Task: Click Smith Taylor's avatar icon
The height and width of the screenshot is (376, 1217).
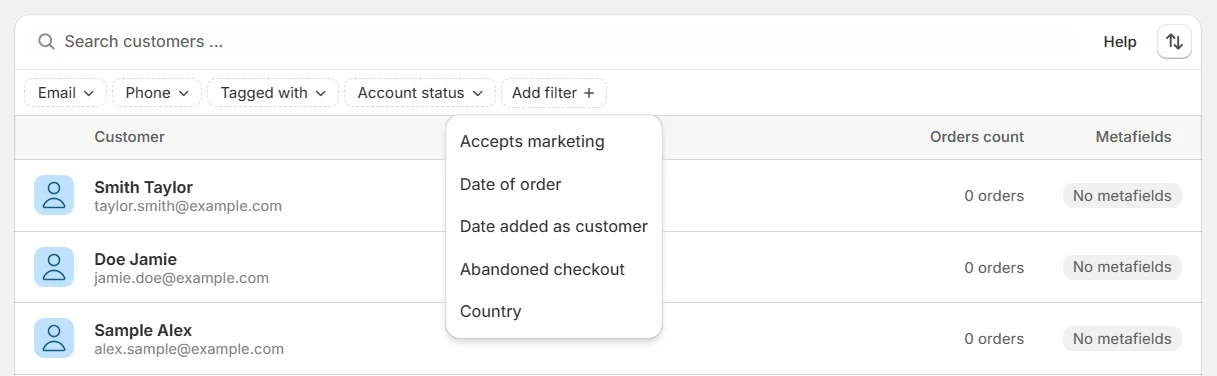Action: point(54,195)
